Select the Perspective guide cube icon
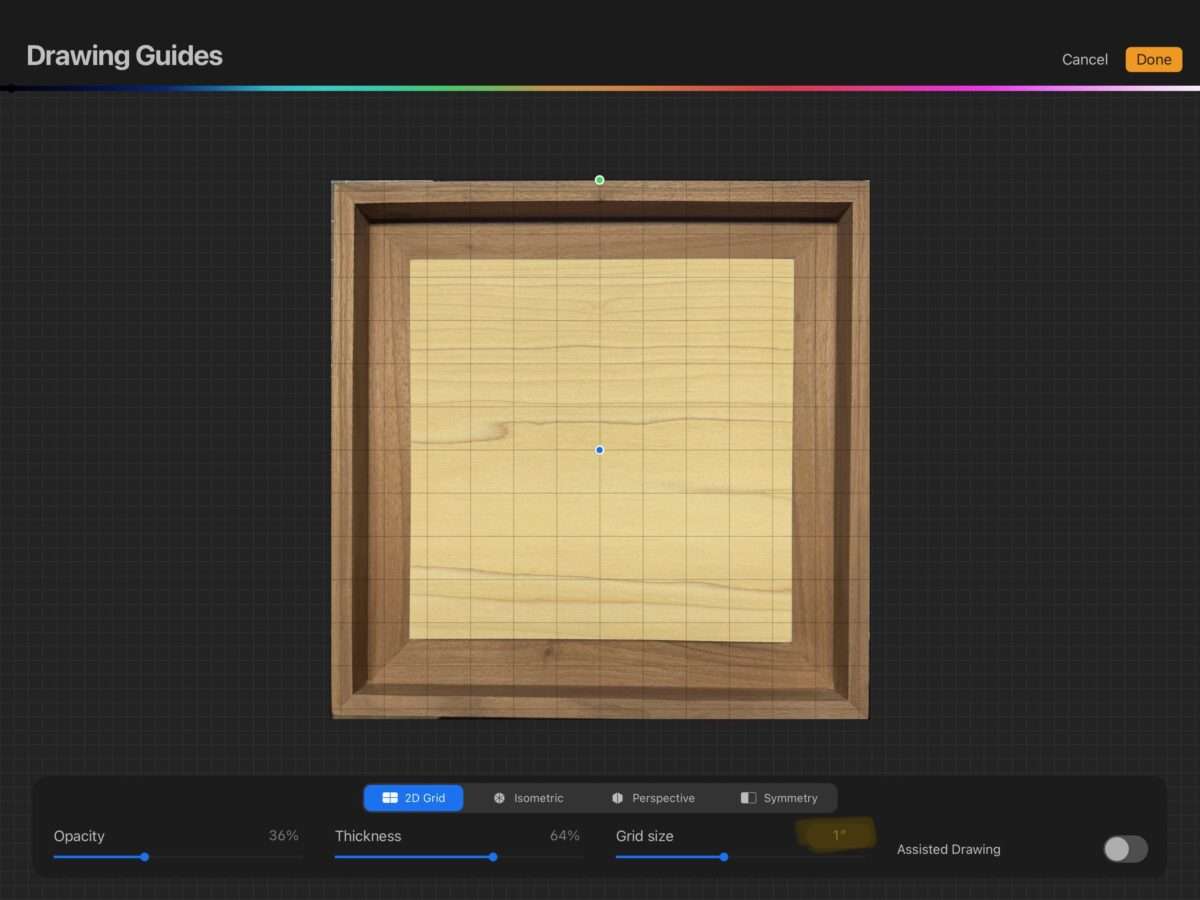This screenshot has height=900, width=1200. click(617, 798)
